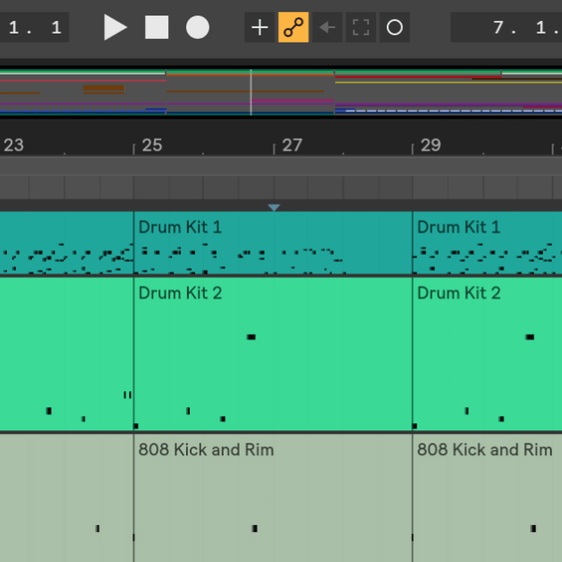This screenshot has width=562, height=562.
Task: Select the 808 Kick and Rim clip at bar 29
Action: 487,498
